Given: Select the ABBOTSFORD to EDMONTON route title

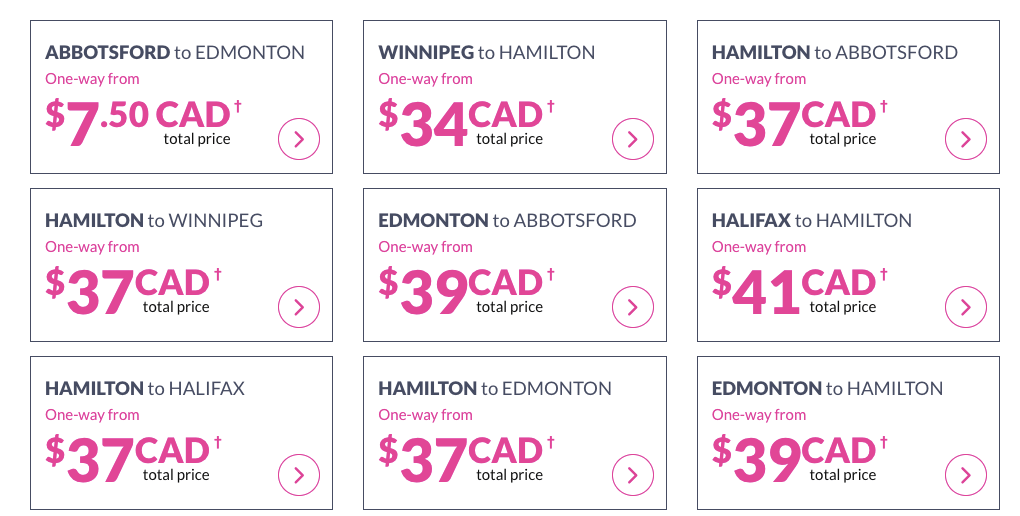Looking at the screenshot, I should (x=175, y=52).
